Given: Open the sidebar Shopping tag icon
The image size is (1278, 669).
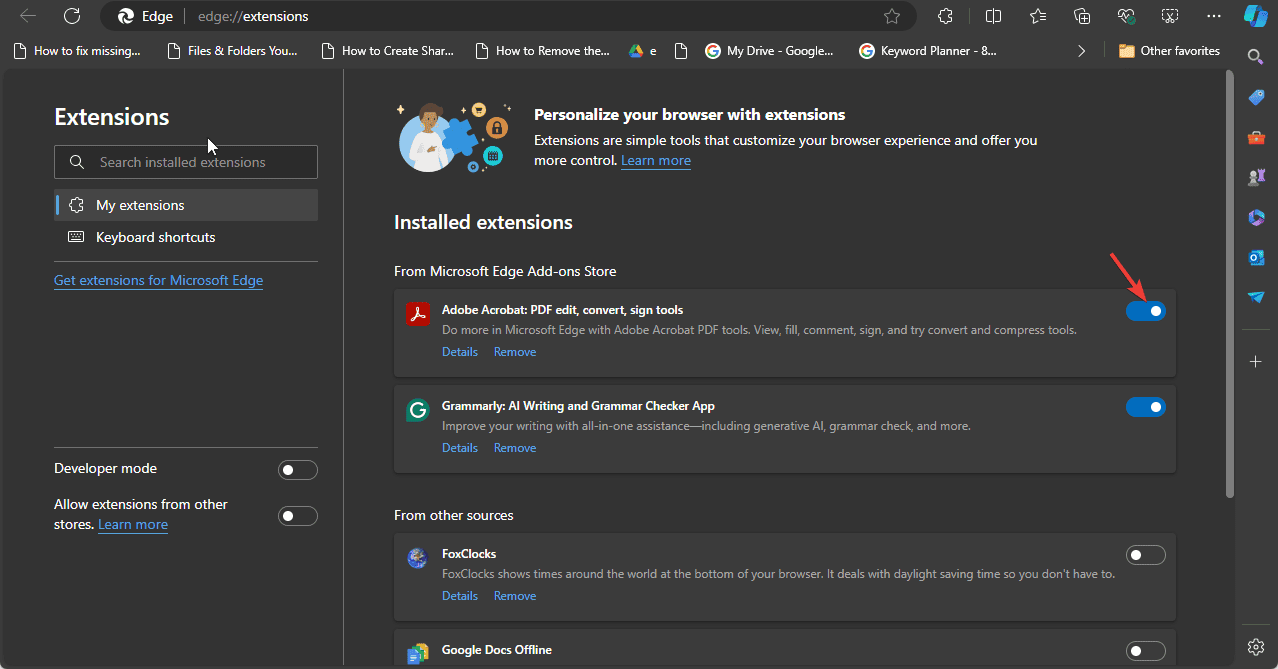Looking at the screenshot, I should pyautogui.click(x=1256, y=97).
